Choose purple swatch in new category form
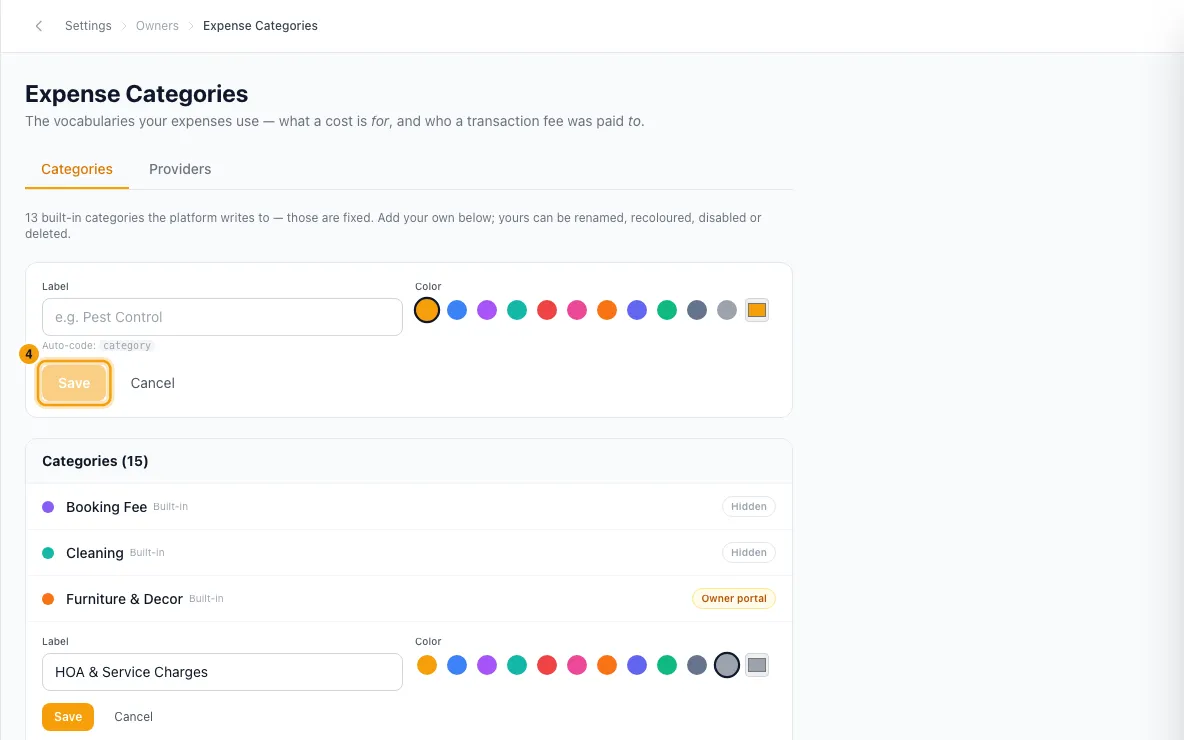Screen dimensions: 1184x740 pyautogui.click(x=487, y=310)
